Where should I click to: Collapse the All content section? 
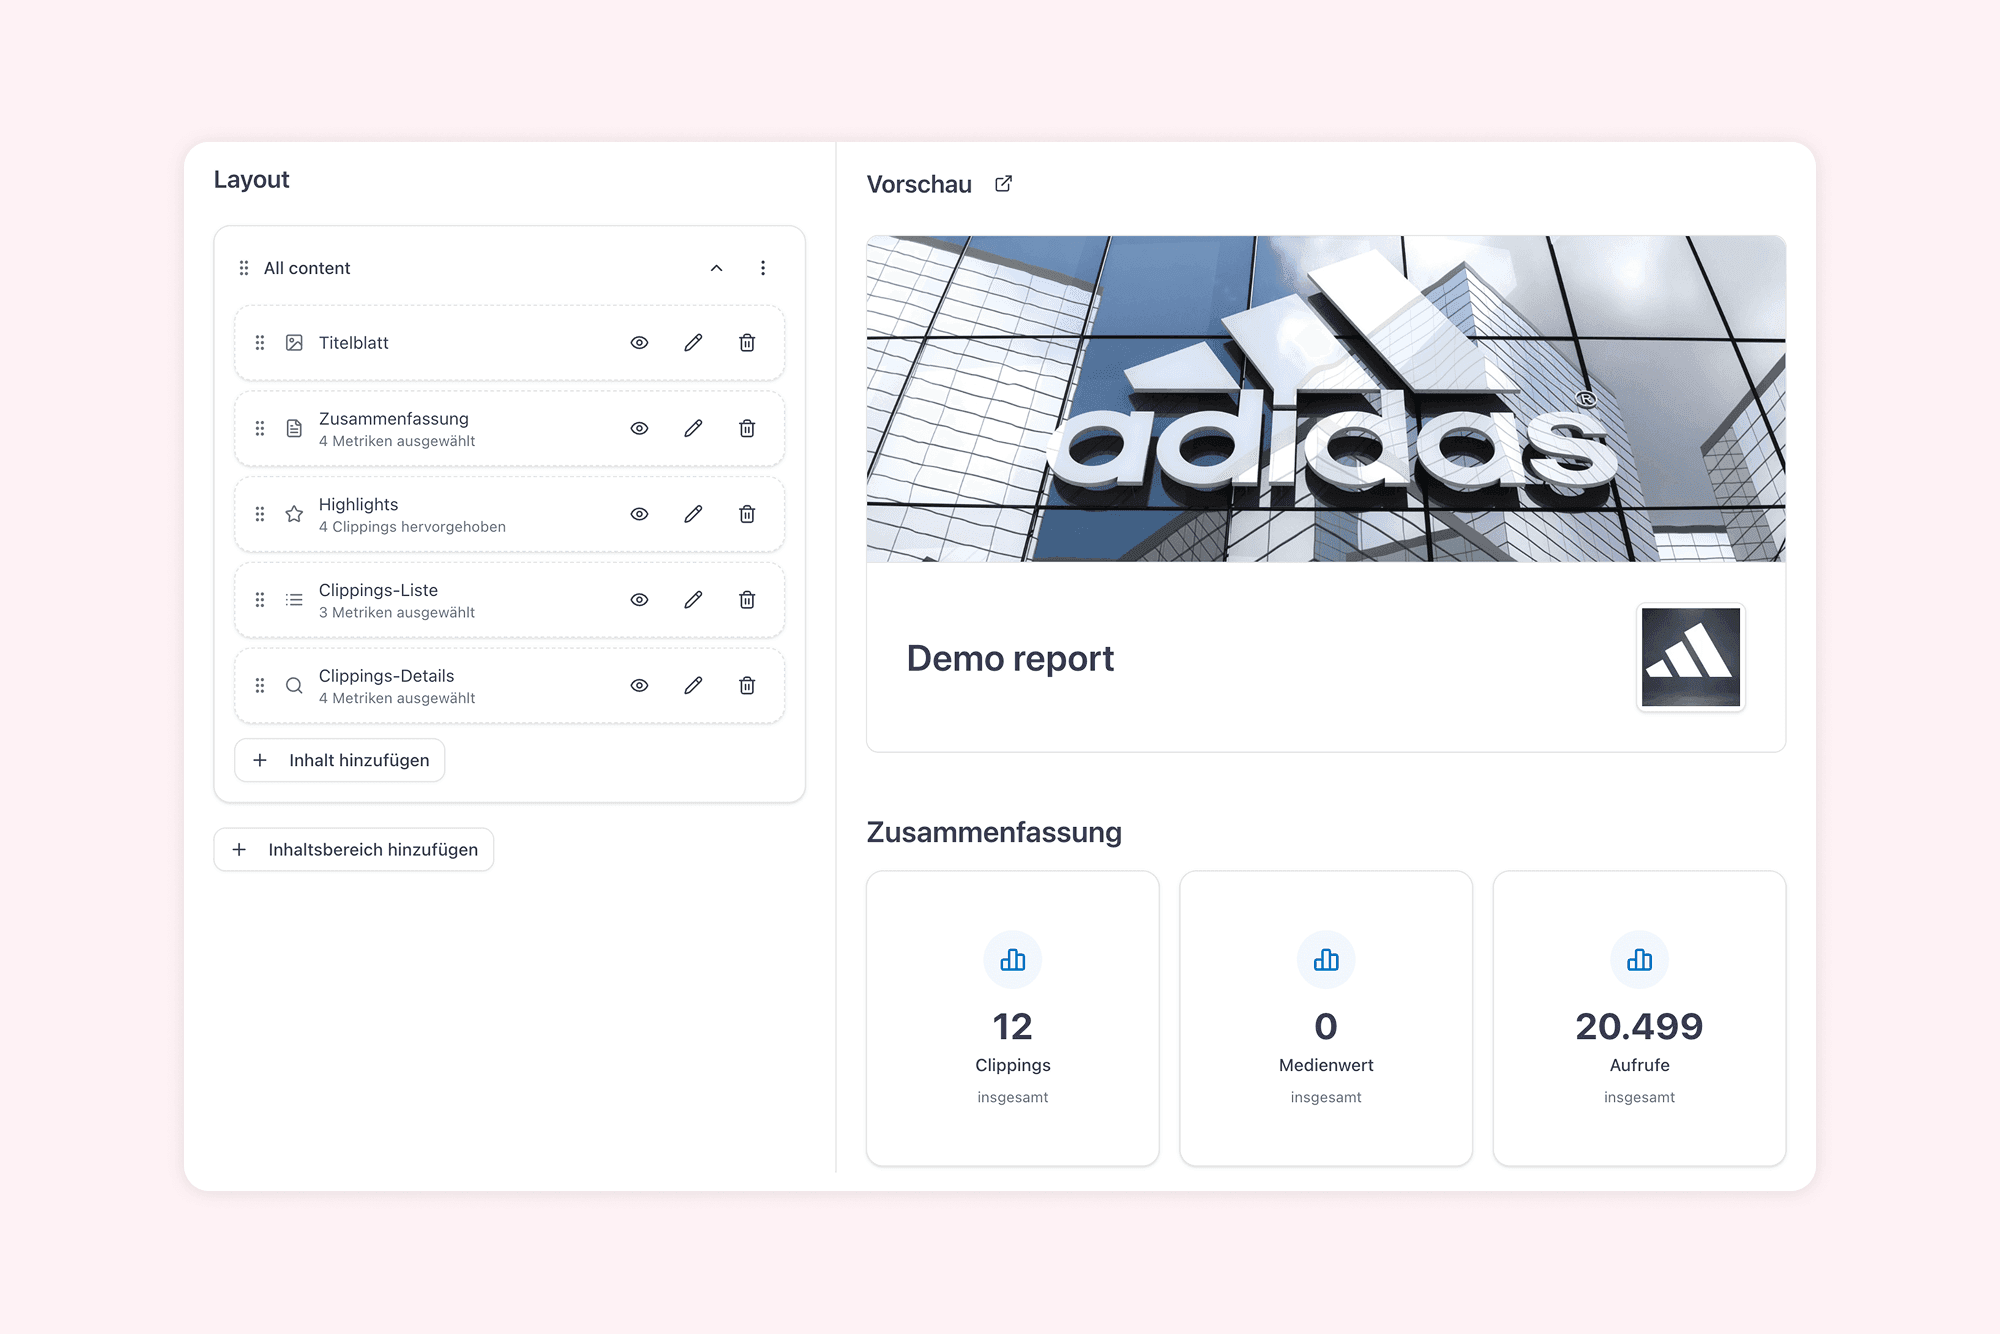[x=716, y=268]
